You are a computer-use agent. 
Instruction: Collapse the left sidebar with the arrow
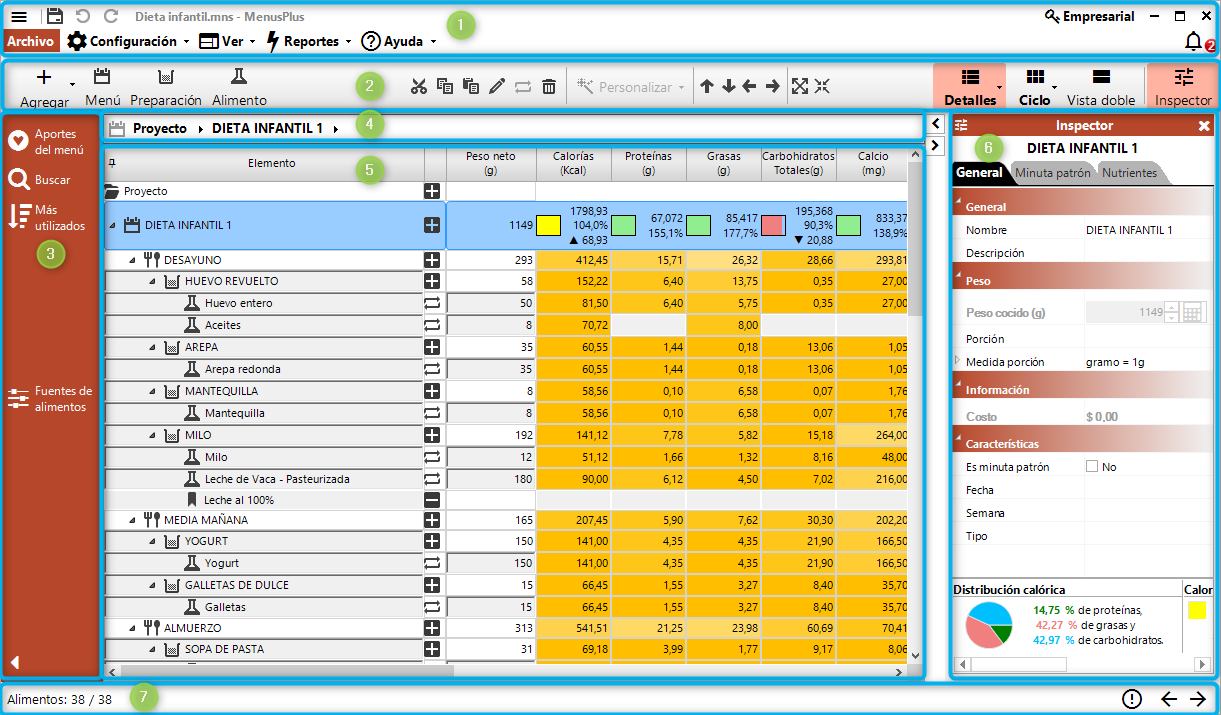pyautogui.click(x=15, y=661)
